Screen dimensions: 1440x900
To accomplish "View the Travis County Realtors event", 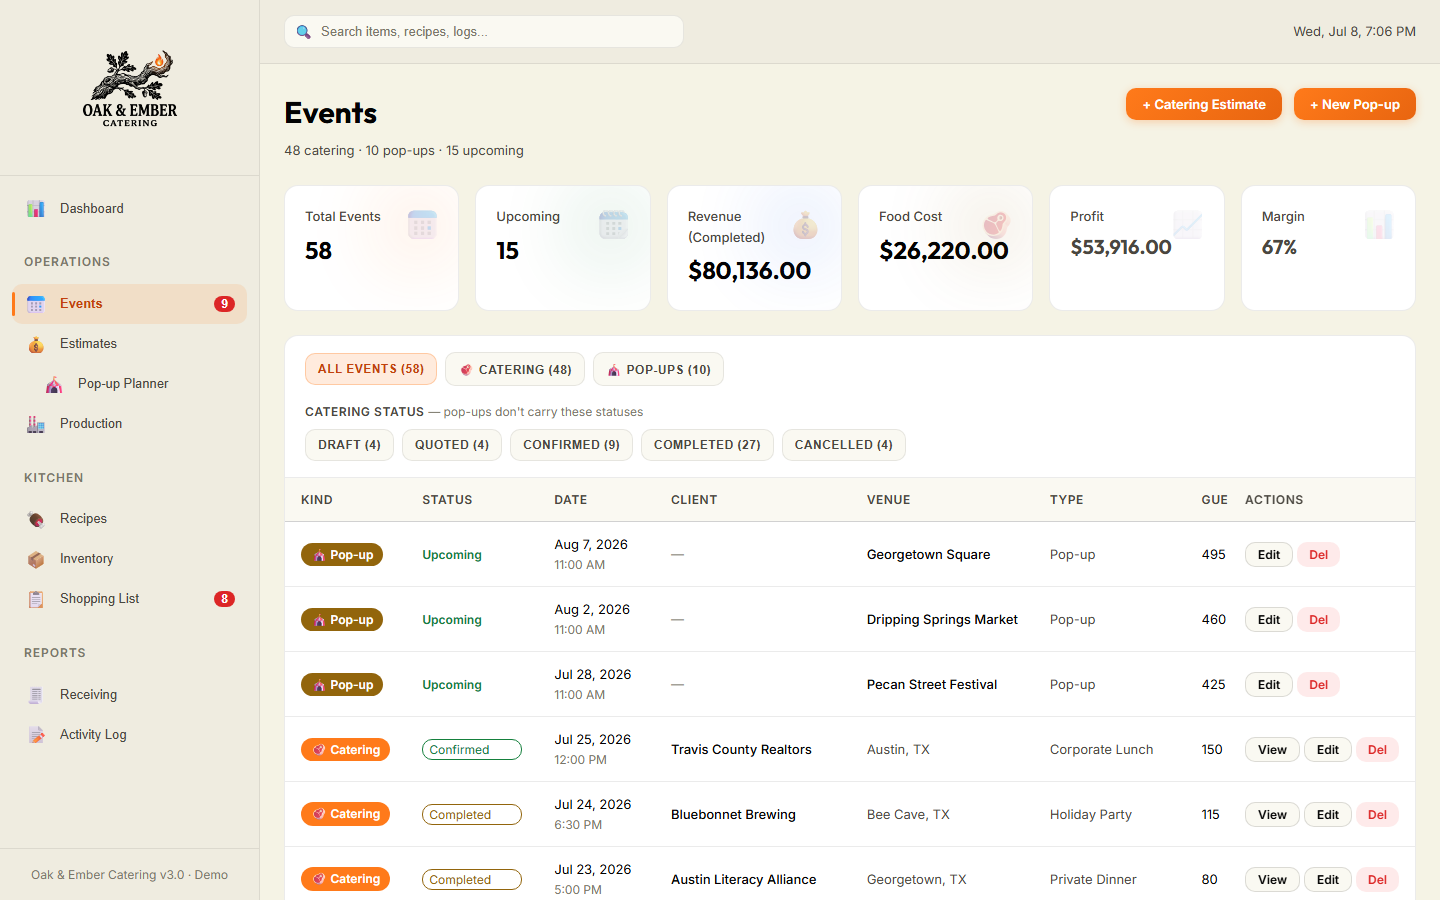I will [x=1272, y=750].
